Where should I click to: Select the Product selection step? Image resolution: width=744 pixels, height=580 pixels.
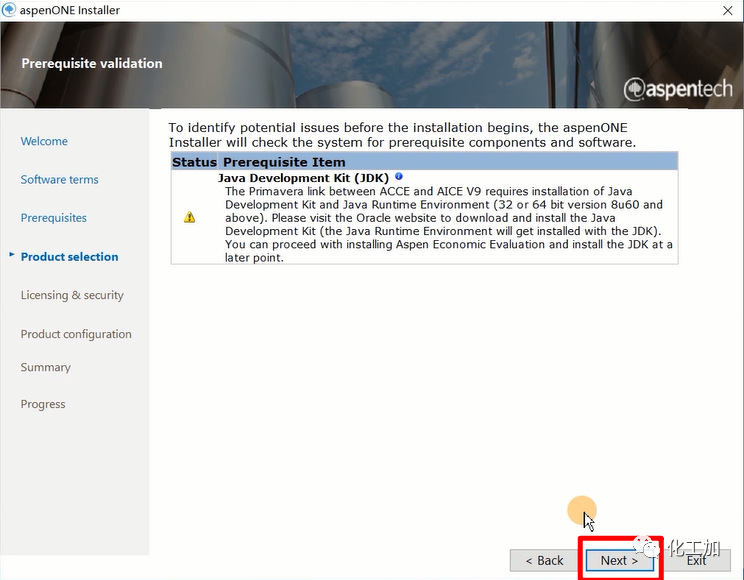coord(69,257)
